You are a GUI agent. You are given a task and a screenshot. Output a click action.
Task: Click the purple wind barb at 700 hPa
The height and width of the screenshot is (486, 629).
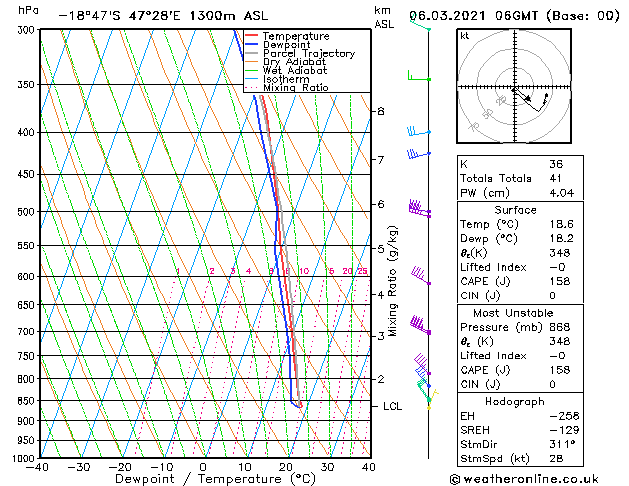420,325
